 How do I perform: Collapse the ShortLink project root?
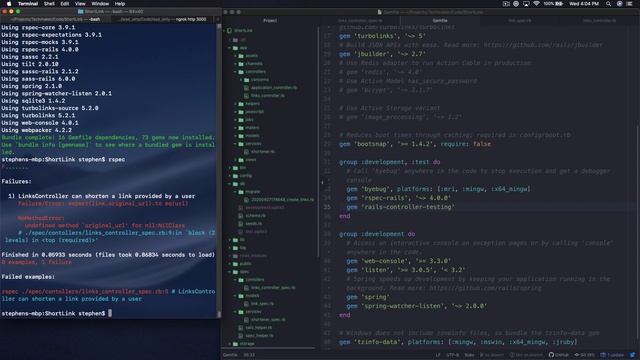[224, 31]
